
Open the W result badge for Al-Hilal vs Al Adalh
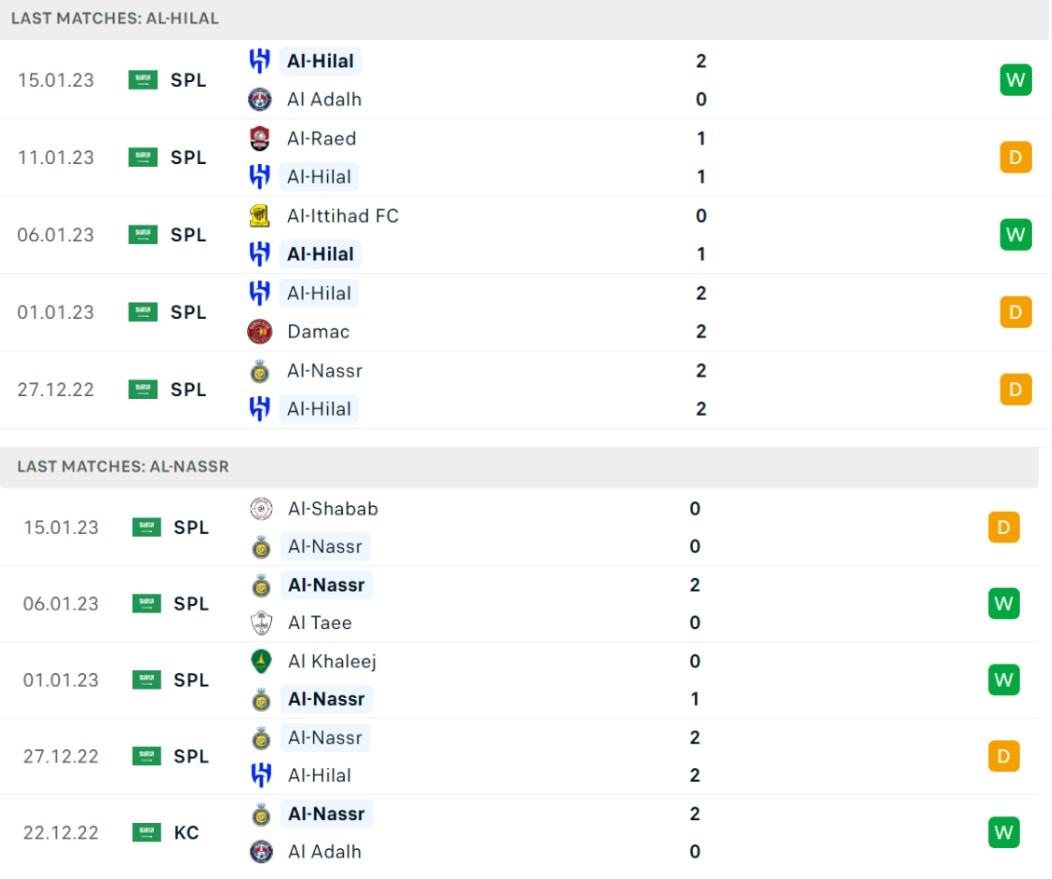(x=1015, y=80)
